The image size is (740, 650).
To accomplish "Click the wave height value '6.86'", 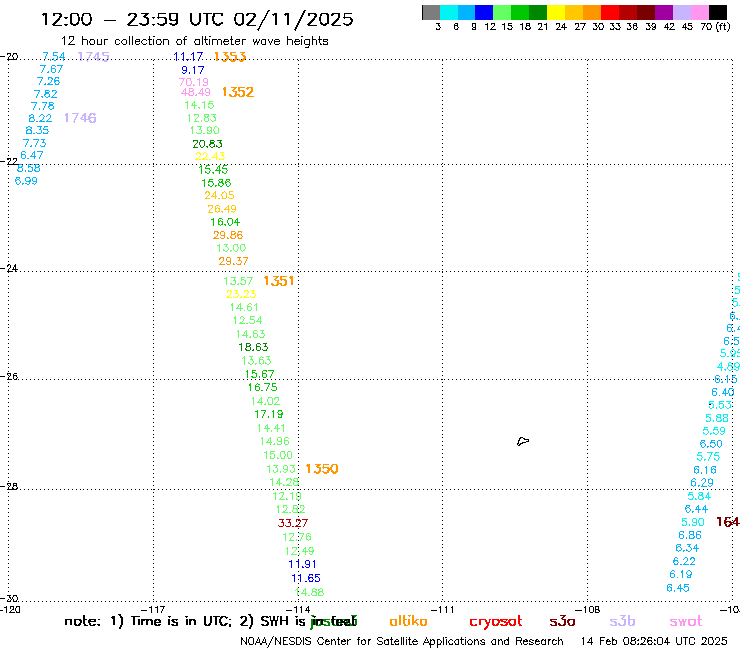I will pyautogui.click(x=690, y=536).
